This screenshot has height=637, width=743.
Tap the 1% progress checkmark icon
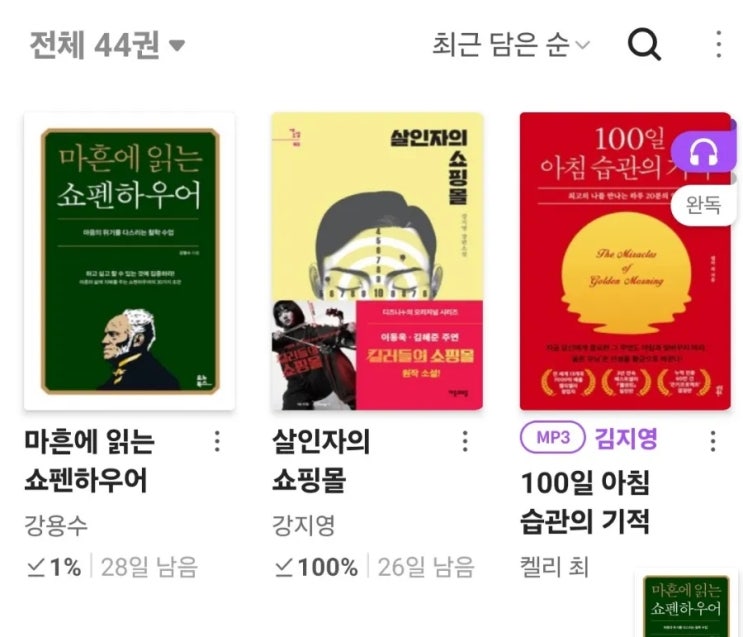point(36,567)
